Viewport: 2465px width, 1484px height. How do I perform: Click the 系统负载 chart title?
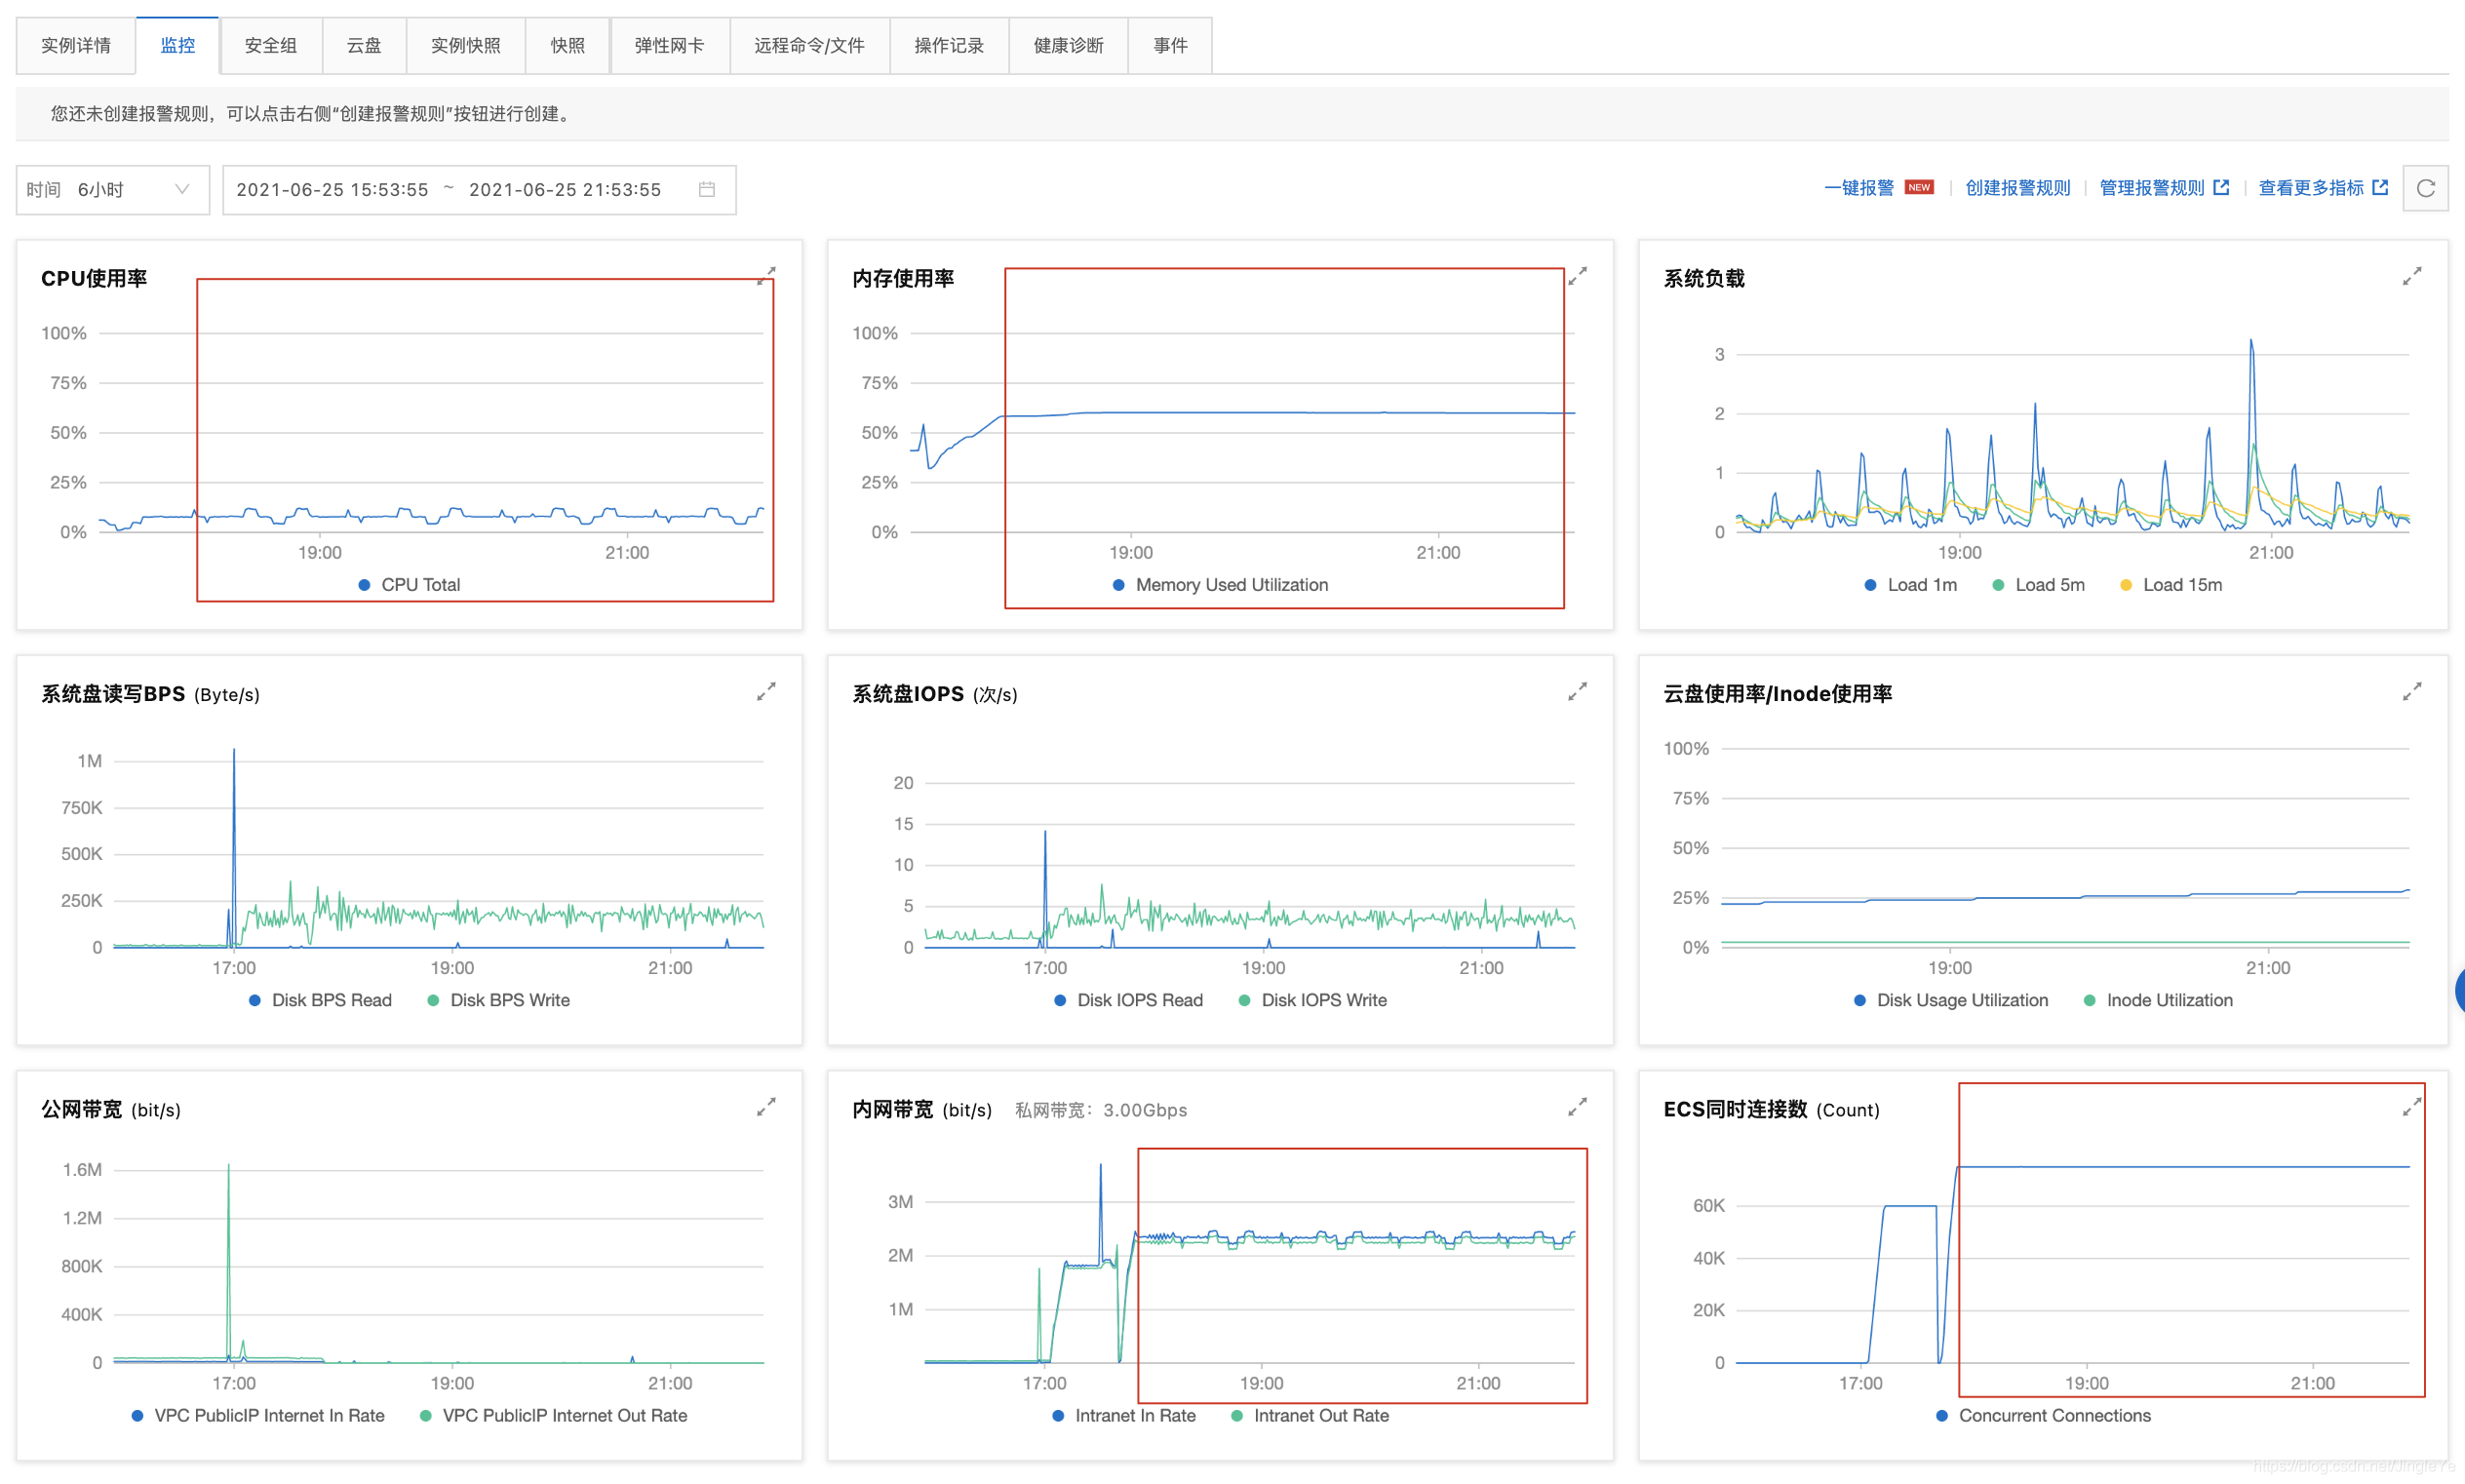(x=1703, y=279)
